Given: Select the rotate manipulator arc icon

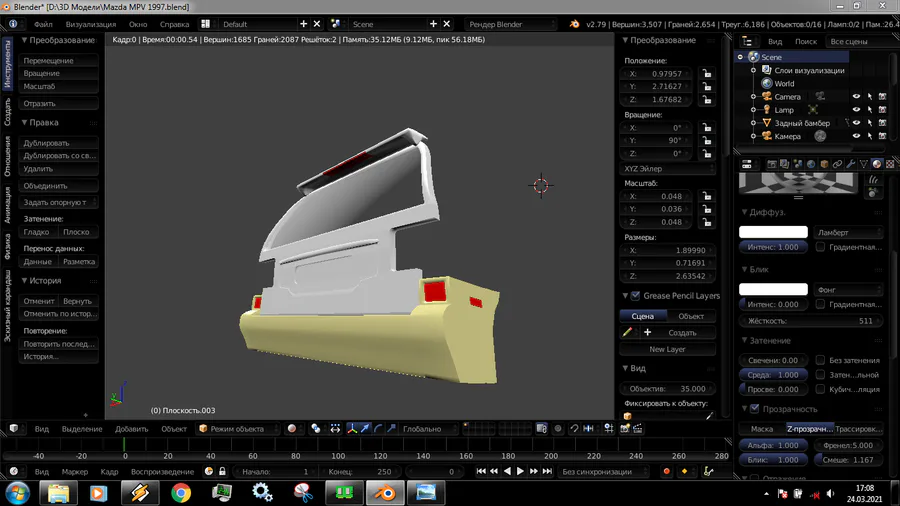Looking at the screenshot, I should click(378, 429).
